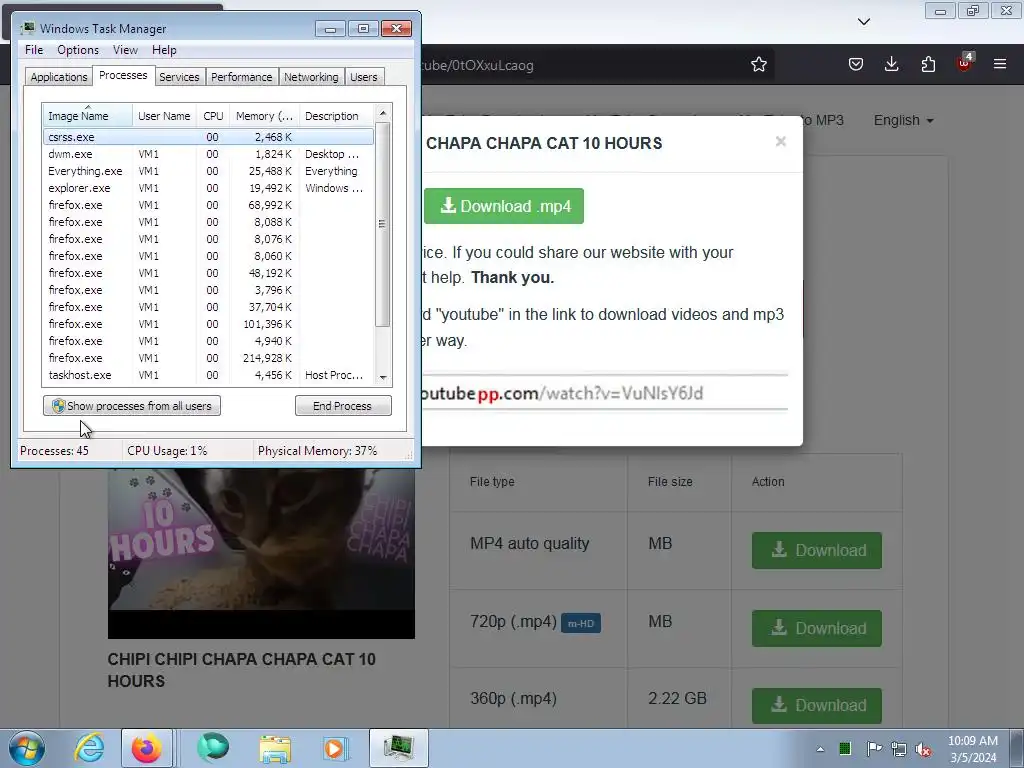
Task: Select firefox.exe row using 68,992 K
Action: pos(208,205)
